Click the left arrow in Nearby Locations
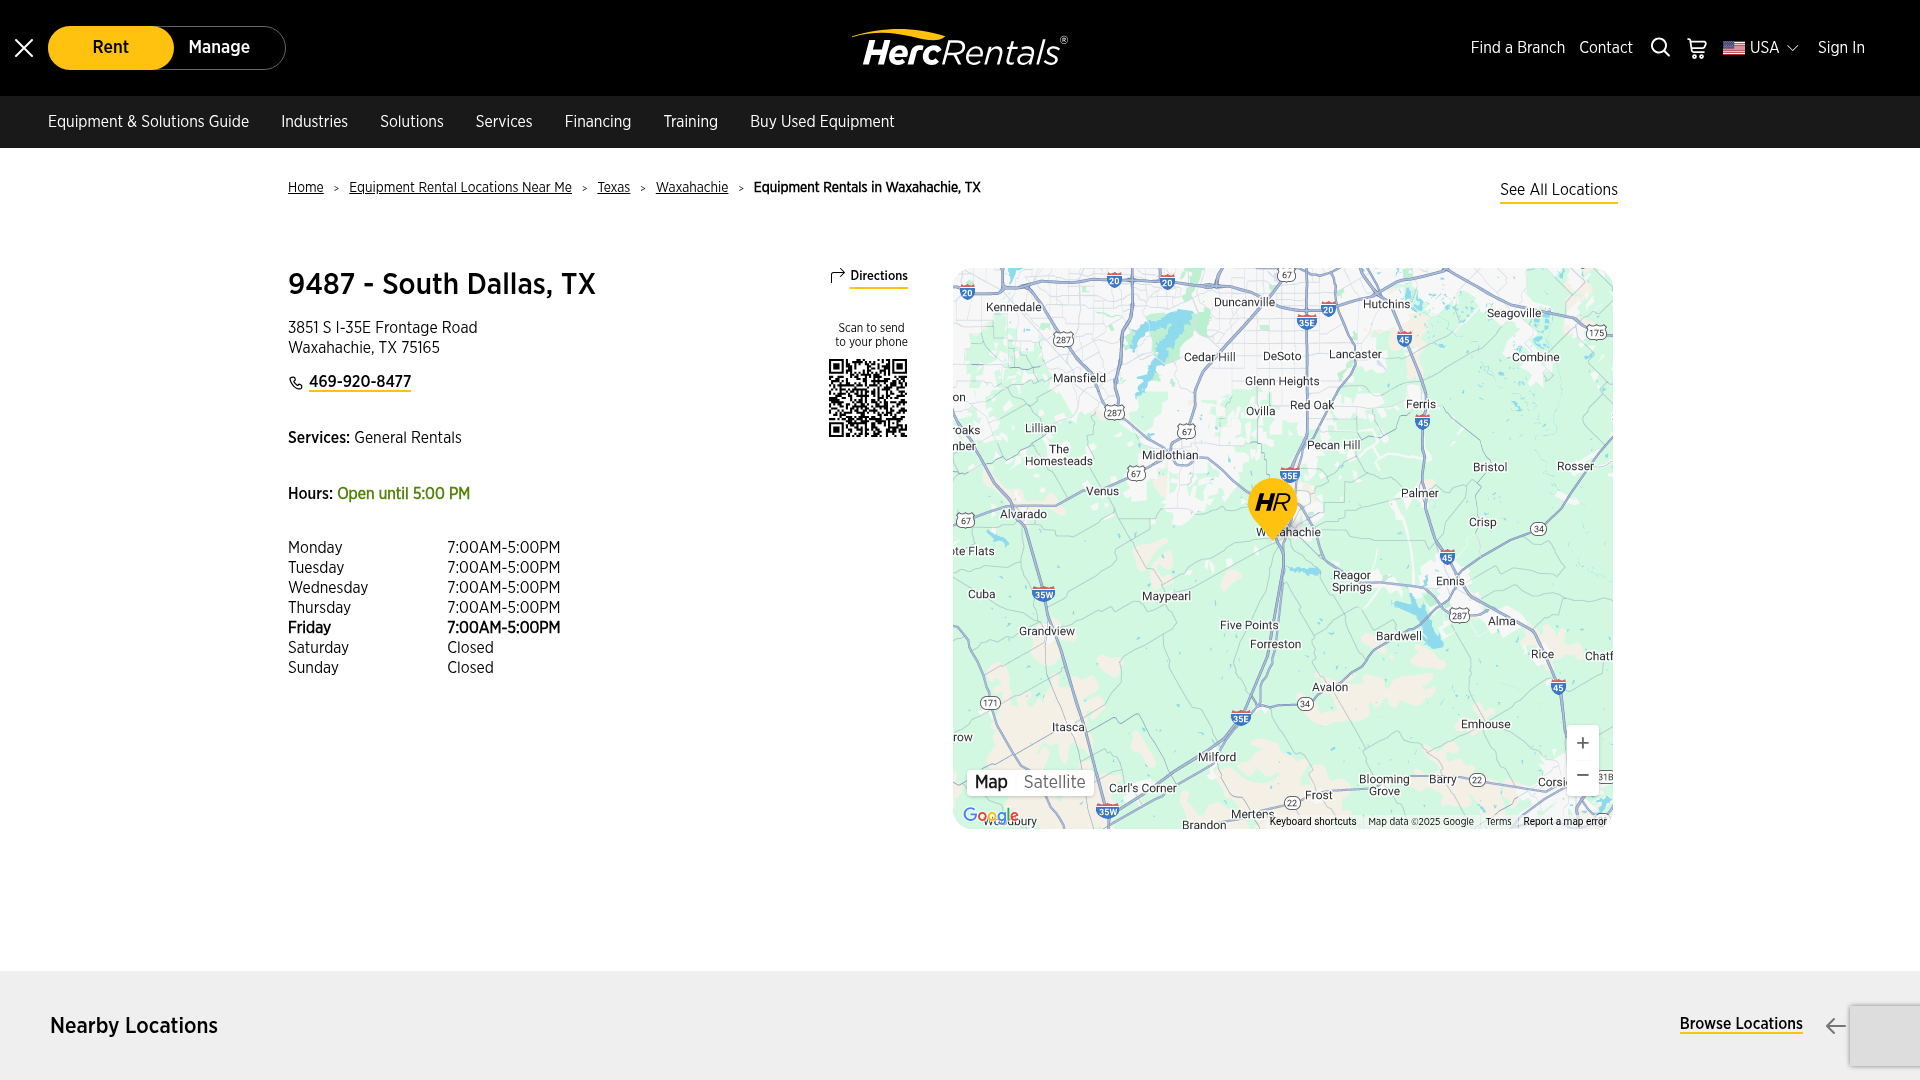This screenshot has width=1920, height=1080. click(1835, 1026)
